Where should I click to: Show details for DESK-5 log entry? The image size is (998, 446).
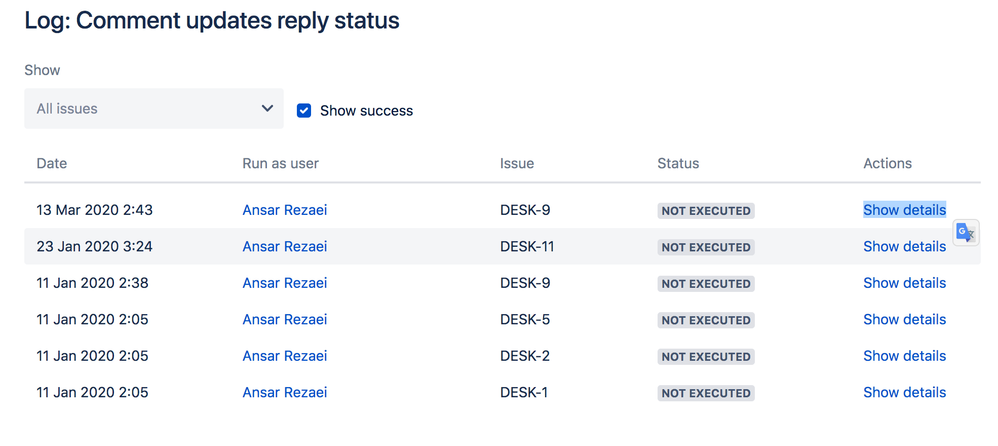[x=904, y=320]
